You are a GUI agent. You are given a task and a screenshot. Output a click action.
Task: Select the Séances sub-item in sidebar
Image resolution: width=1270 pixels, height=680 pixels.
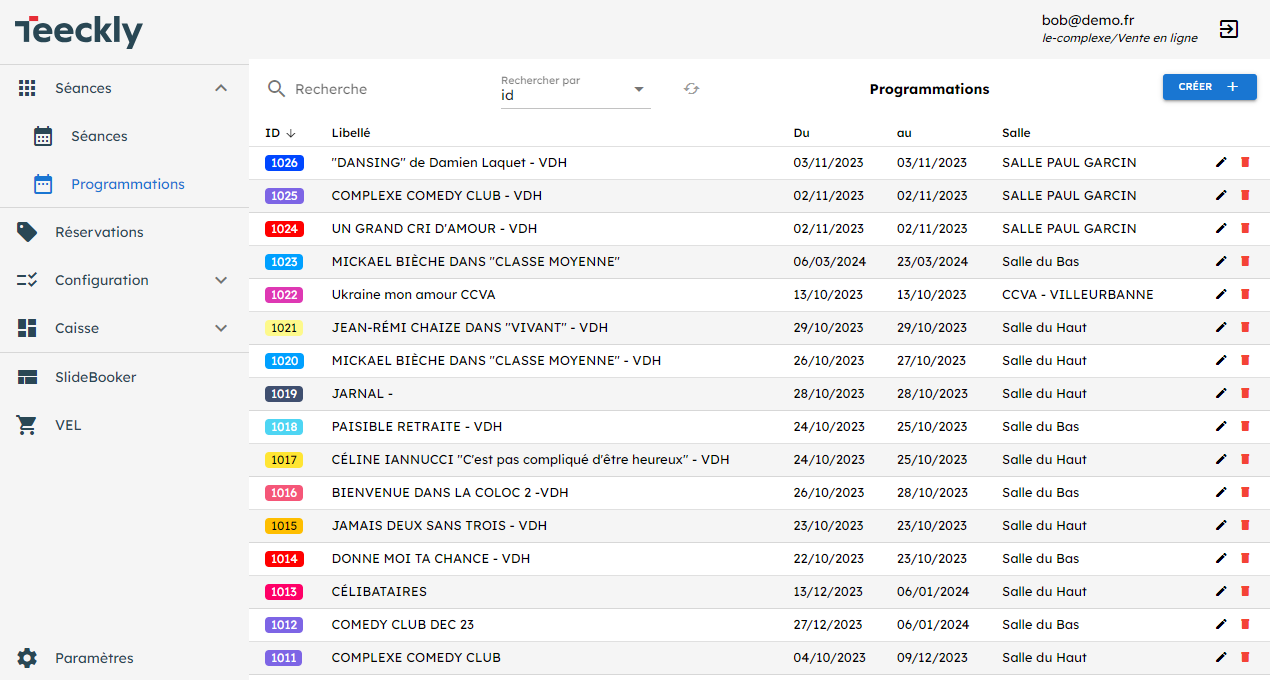click(99, 136)
